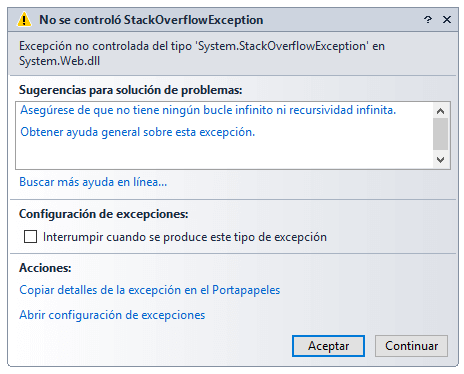Enable 'Interrumpir cuando se produce este tipo' checkbox
The width and height of the screenshot is (464, 374).
(x=30, y=237)
